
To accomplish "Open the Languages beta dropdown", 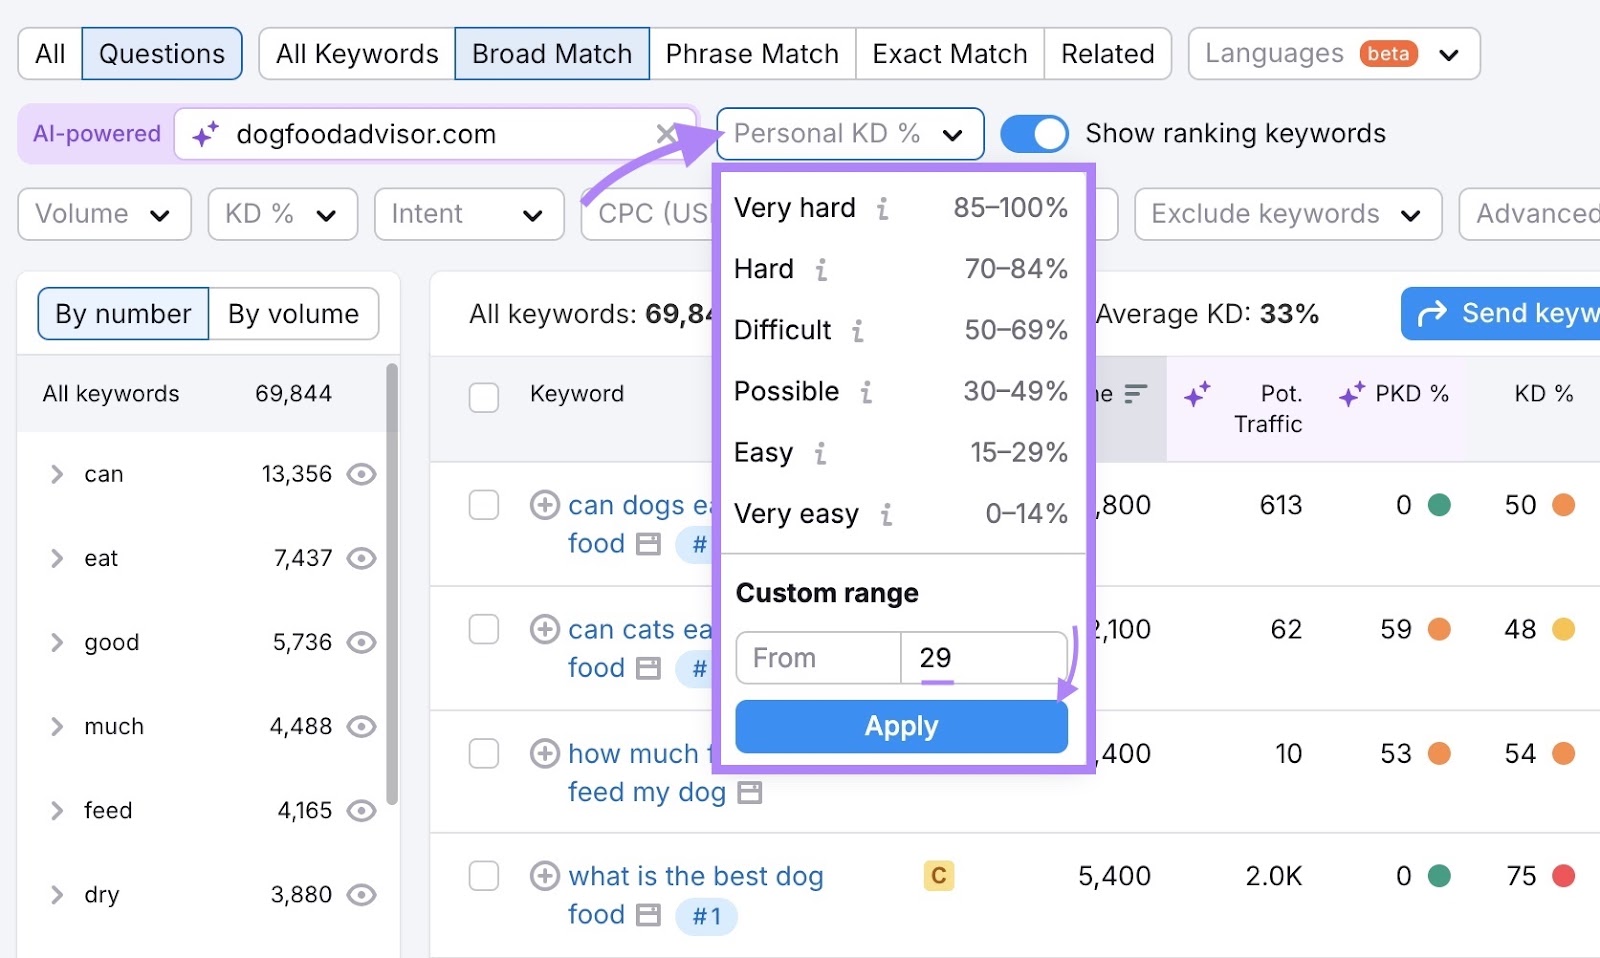I will pos(1334,54).
